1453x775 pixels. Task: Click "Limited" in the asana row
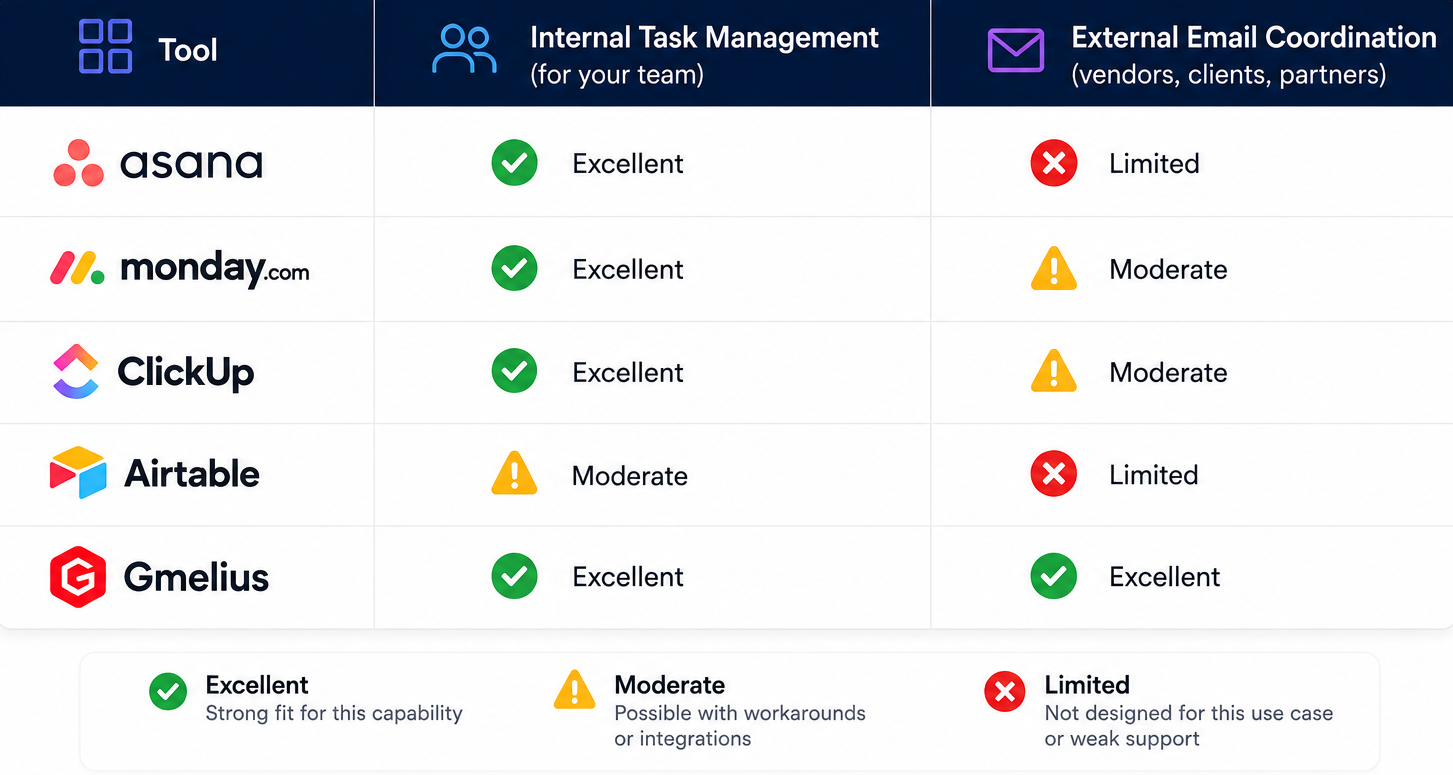[1154, 164]
